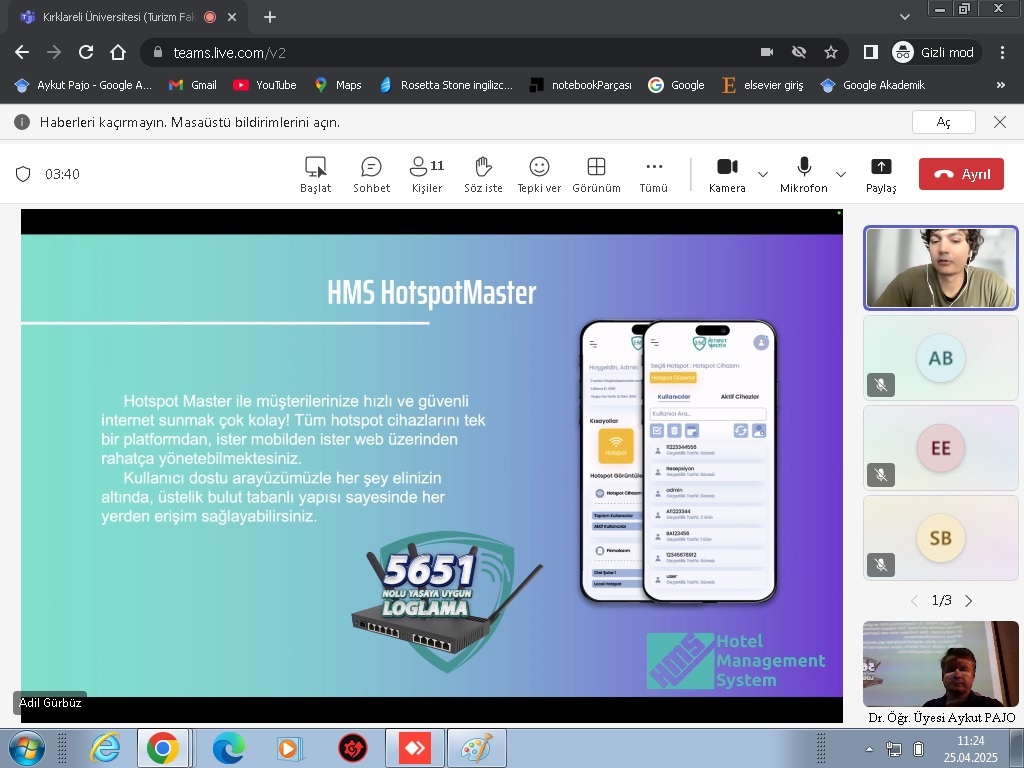The image size is (1024, 768).
Task: Open the Sohbet chat panel
Action: click(372, 174)
